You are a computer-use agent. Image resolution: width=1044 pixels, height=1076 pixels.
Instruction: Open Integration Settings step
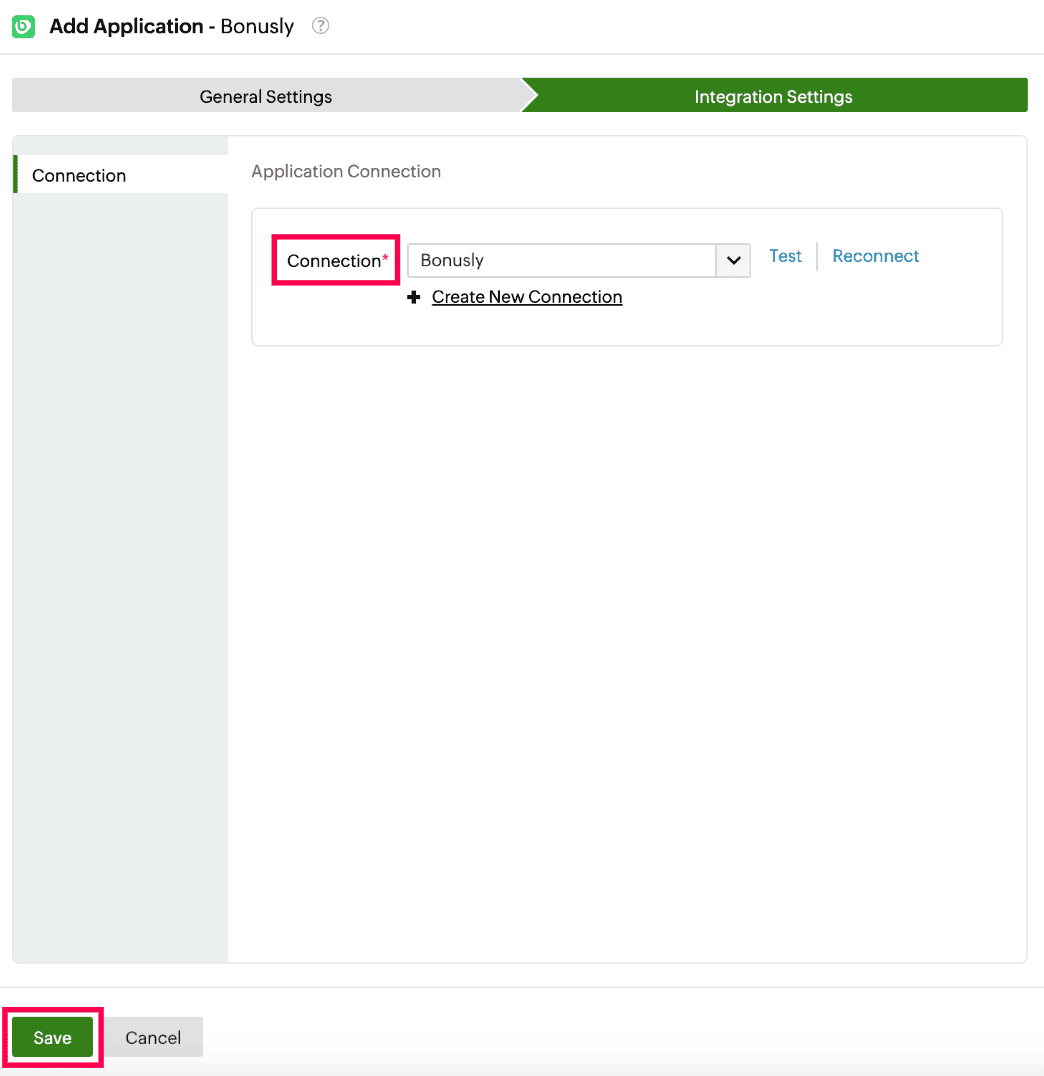[x=774, y=96]
